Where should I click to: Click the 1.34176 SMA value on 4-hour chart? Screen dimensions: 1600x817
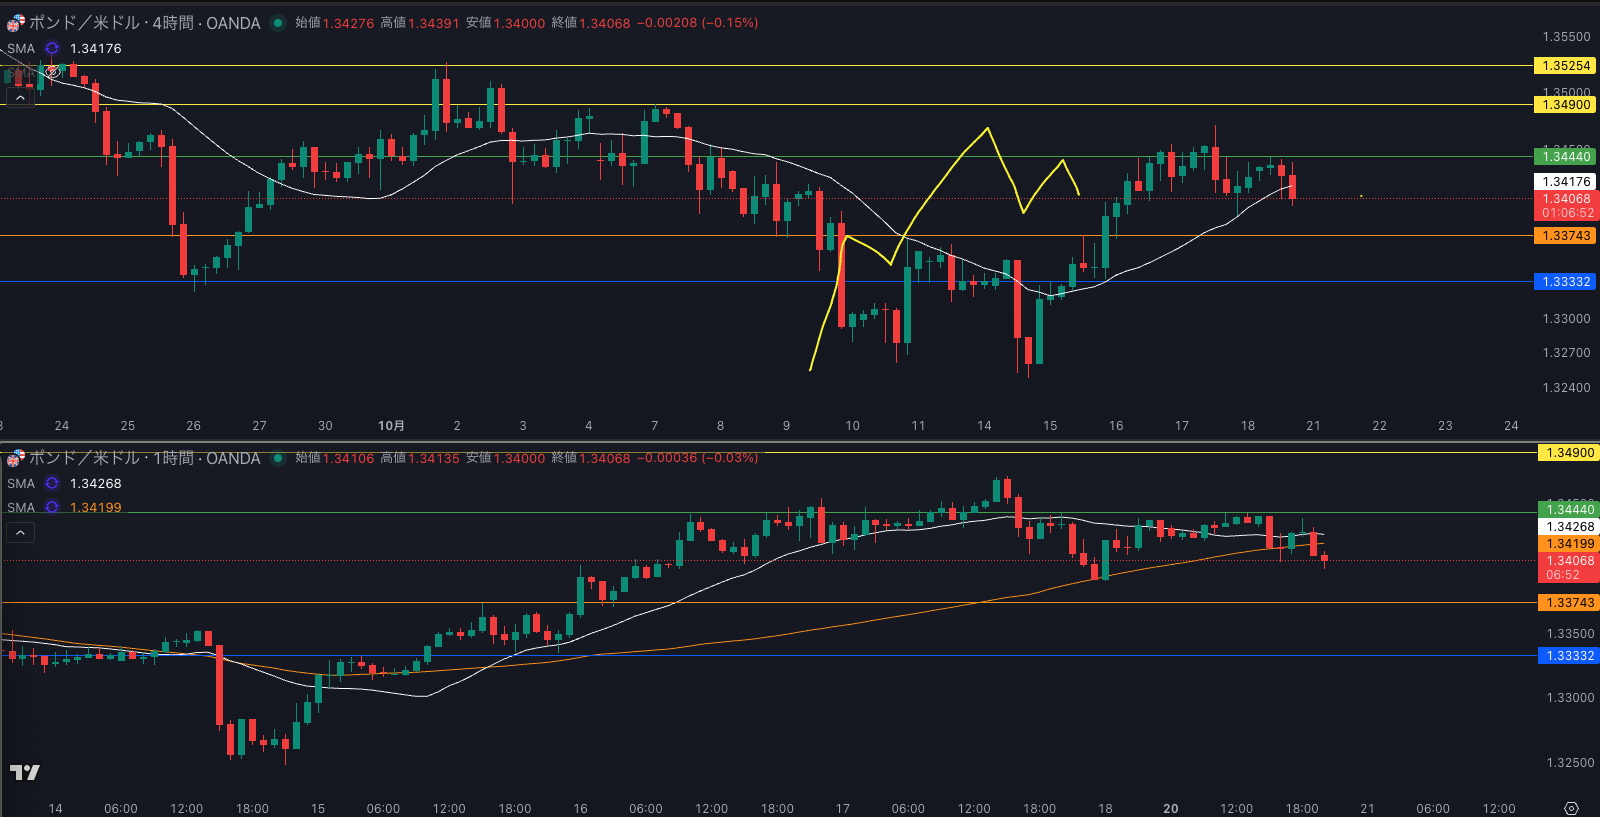pos(96,48)
